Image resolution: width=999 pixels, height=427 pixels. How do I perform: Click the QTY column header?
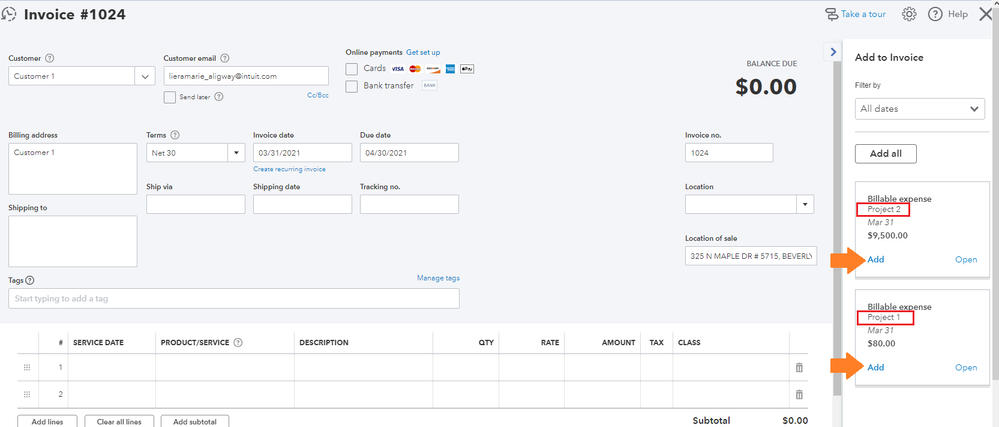(x=486, y=342)
